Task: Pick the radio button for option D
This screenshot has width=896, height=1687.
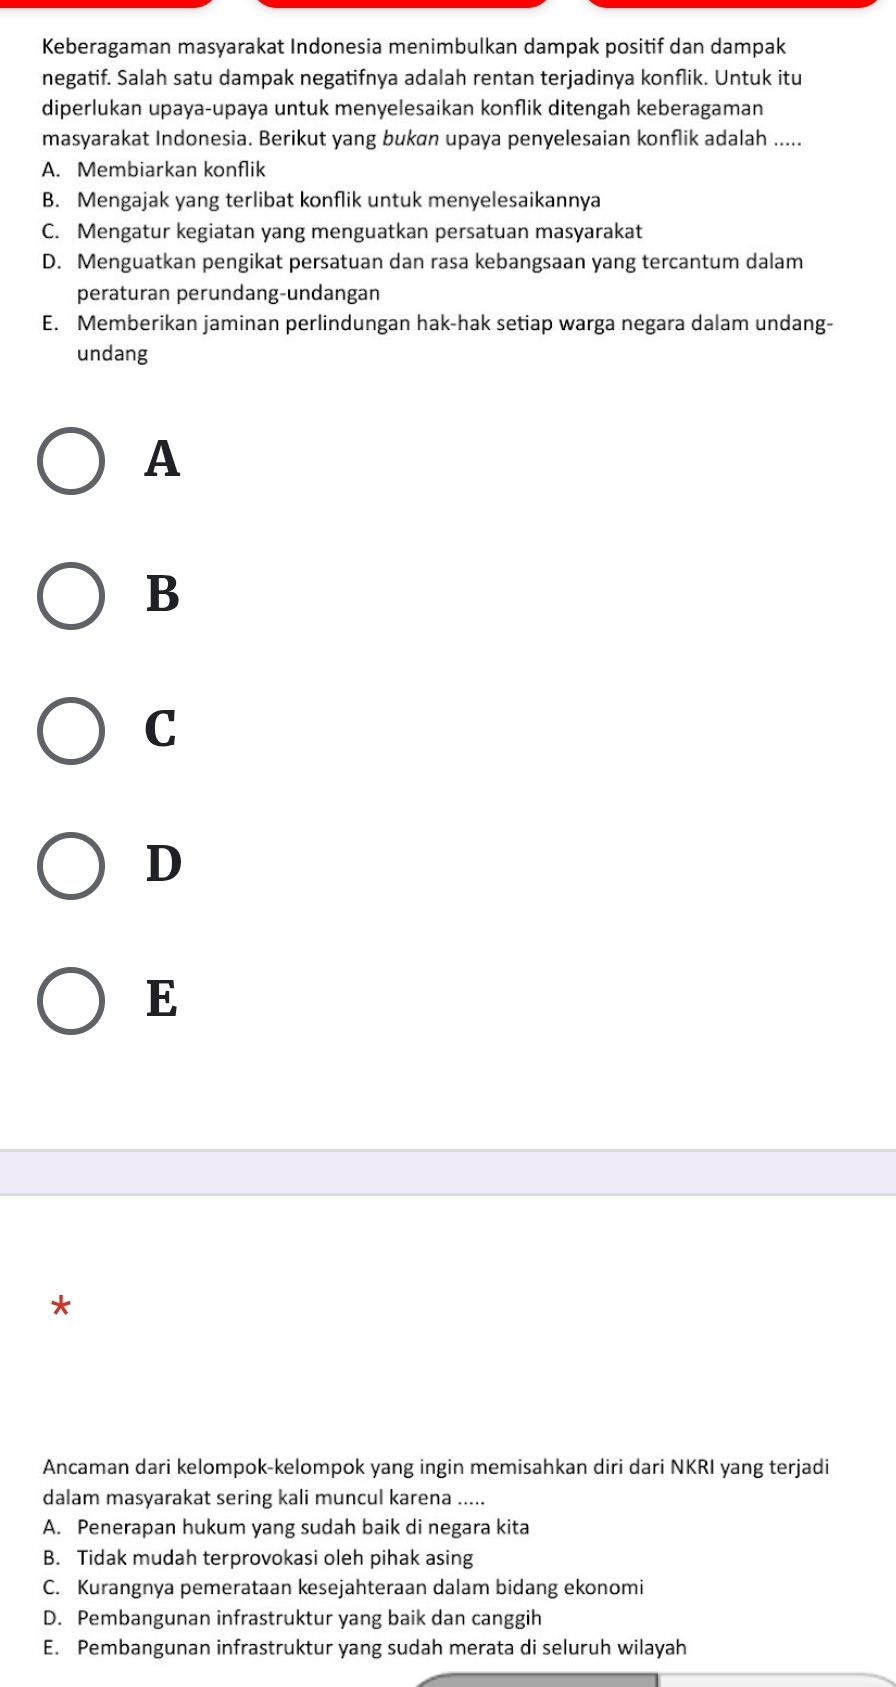Action: 71,866
